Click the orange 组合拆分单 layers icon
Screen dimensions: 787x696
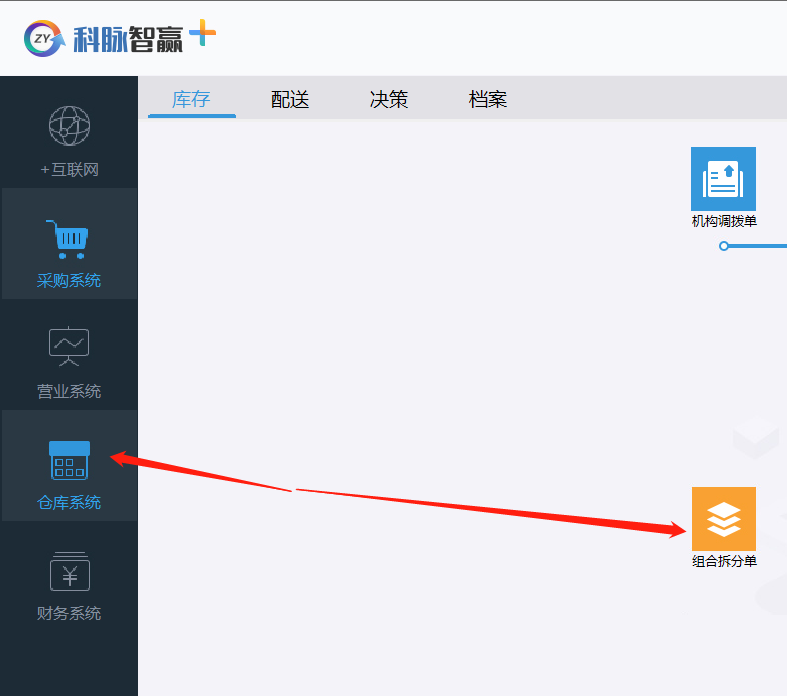[723, 519]
